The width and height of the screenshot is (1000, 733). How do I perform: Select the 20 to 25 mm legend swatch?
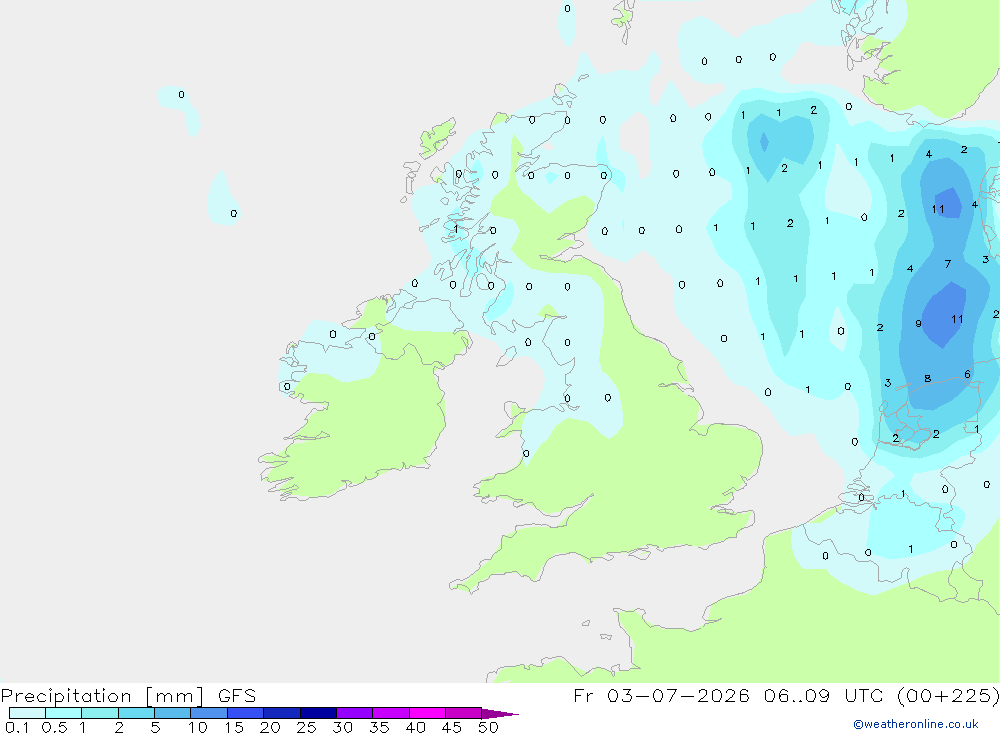point(281,713)
